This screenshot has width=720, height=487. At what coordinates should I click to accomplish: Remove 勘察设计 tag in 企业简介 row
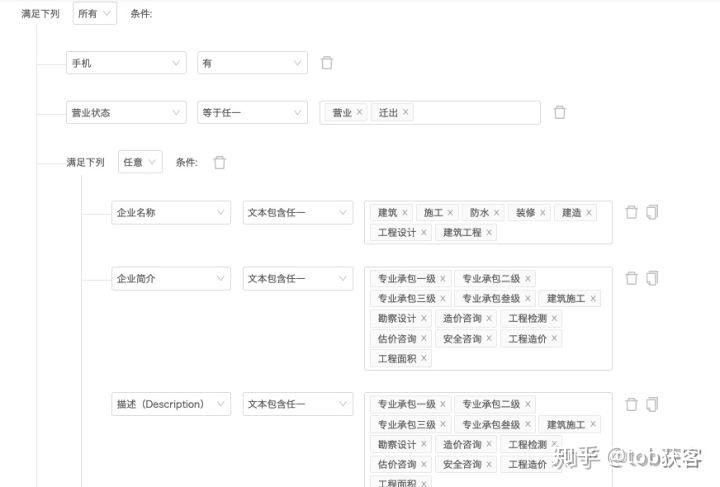[x=423, y=318]
